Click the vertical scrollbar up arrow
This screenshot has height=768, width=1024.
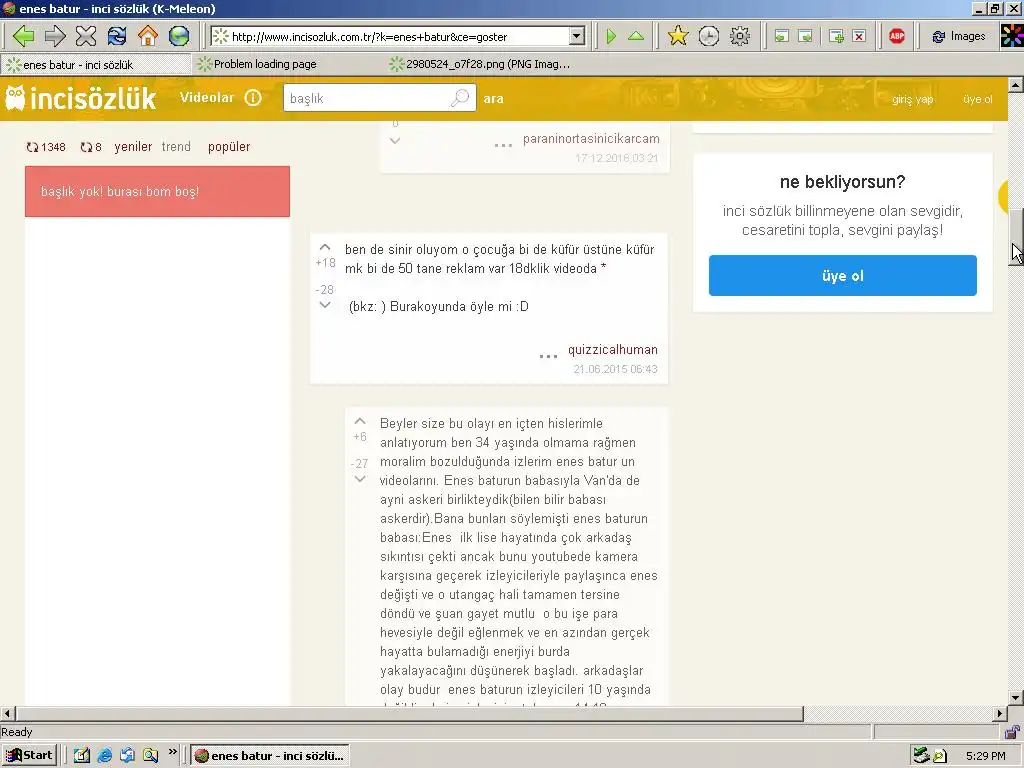pos(1016,85)
